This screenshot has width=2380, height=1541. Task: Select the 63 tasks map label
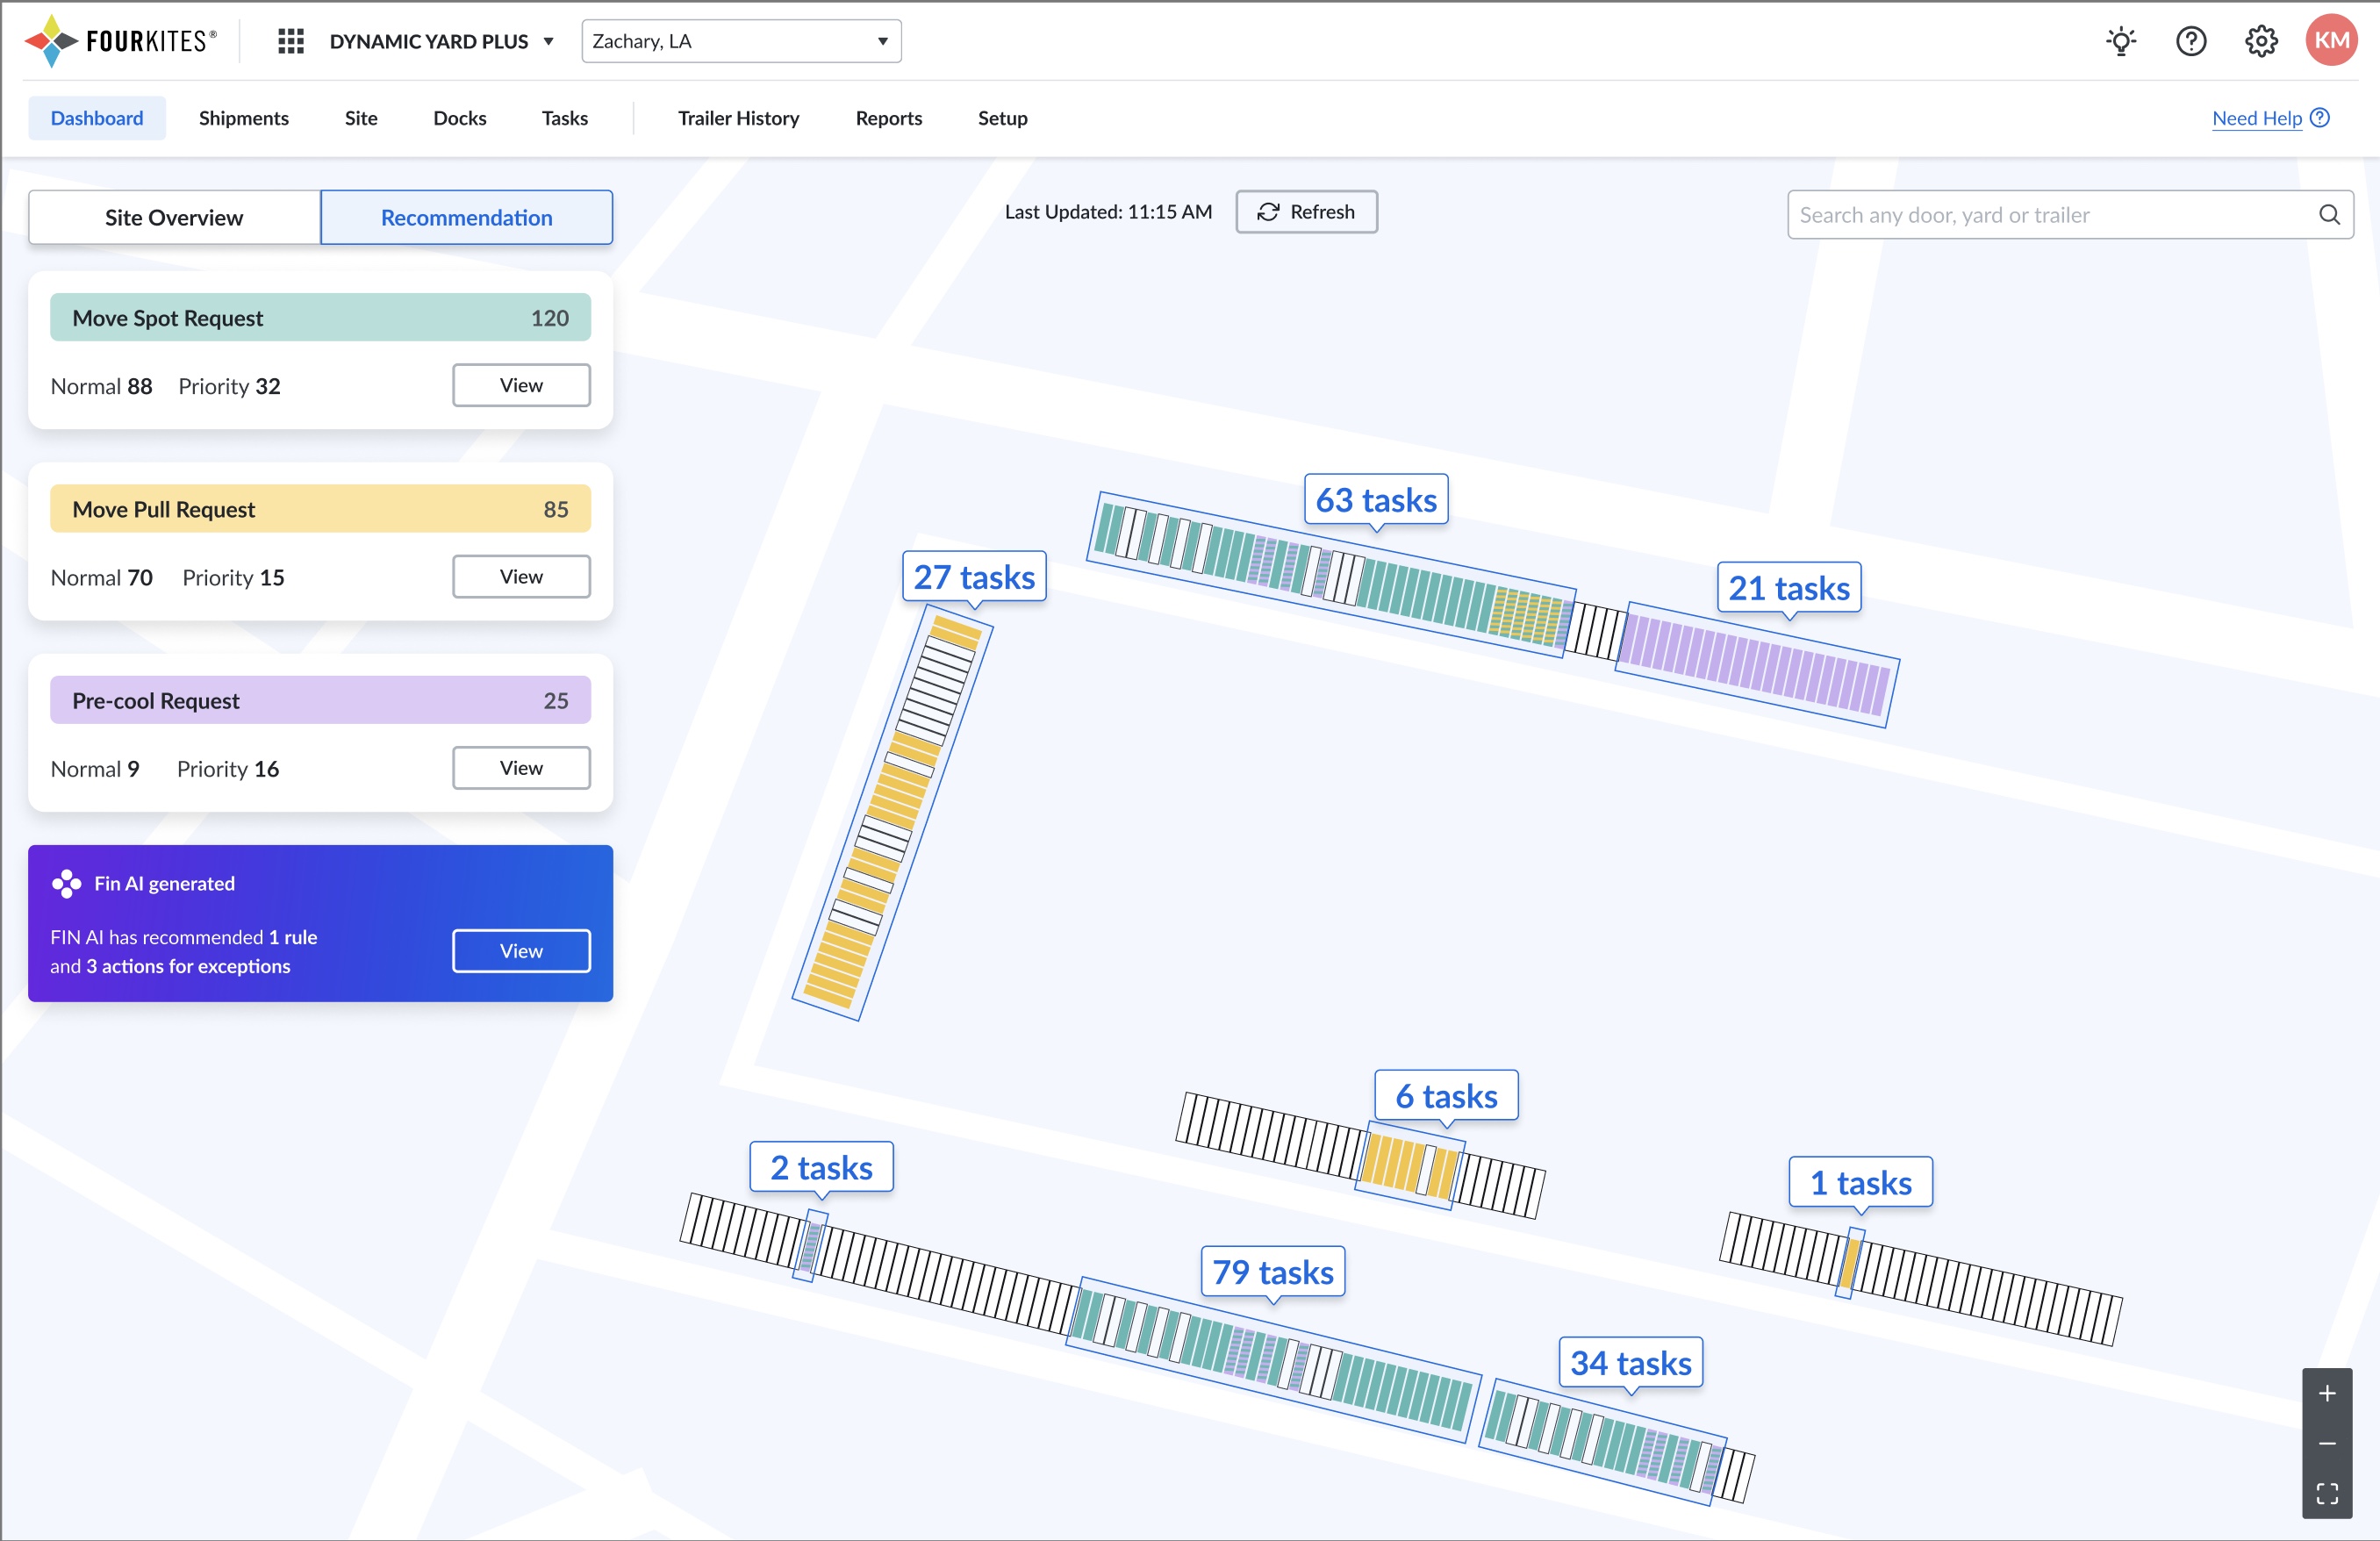click(1376, 499)
